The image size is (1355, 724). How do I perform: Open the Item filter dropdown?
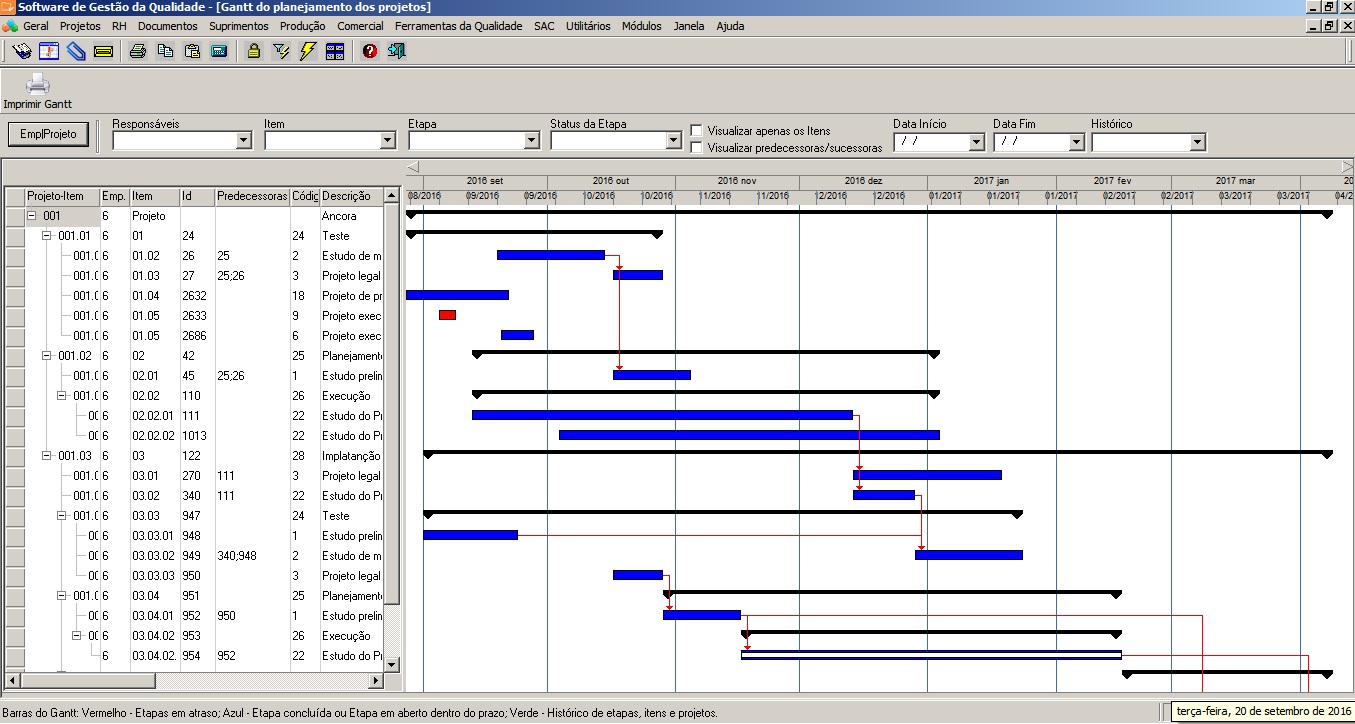(x=388, y=142)
